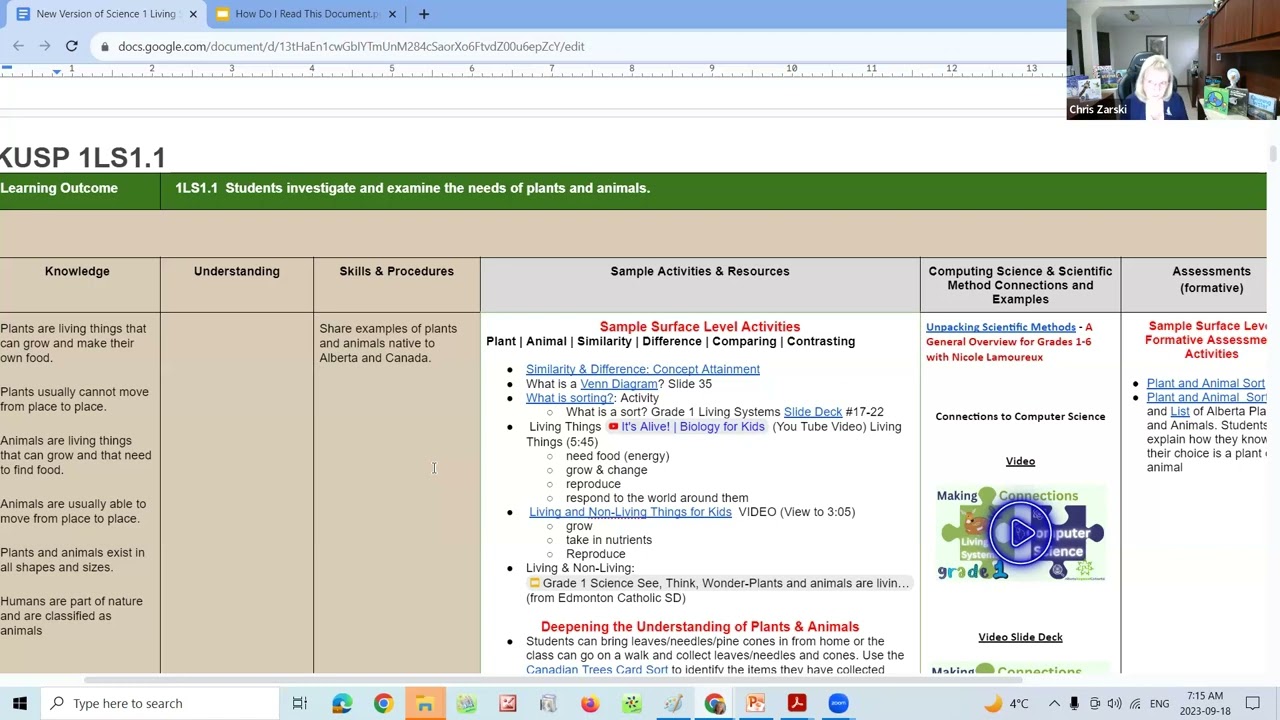Image resolution: width=1280 pixels, height=720 pixels.
Task: Click 'Connections to Computer Science' text
Action: pos(1020,416)
